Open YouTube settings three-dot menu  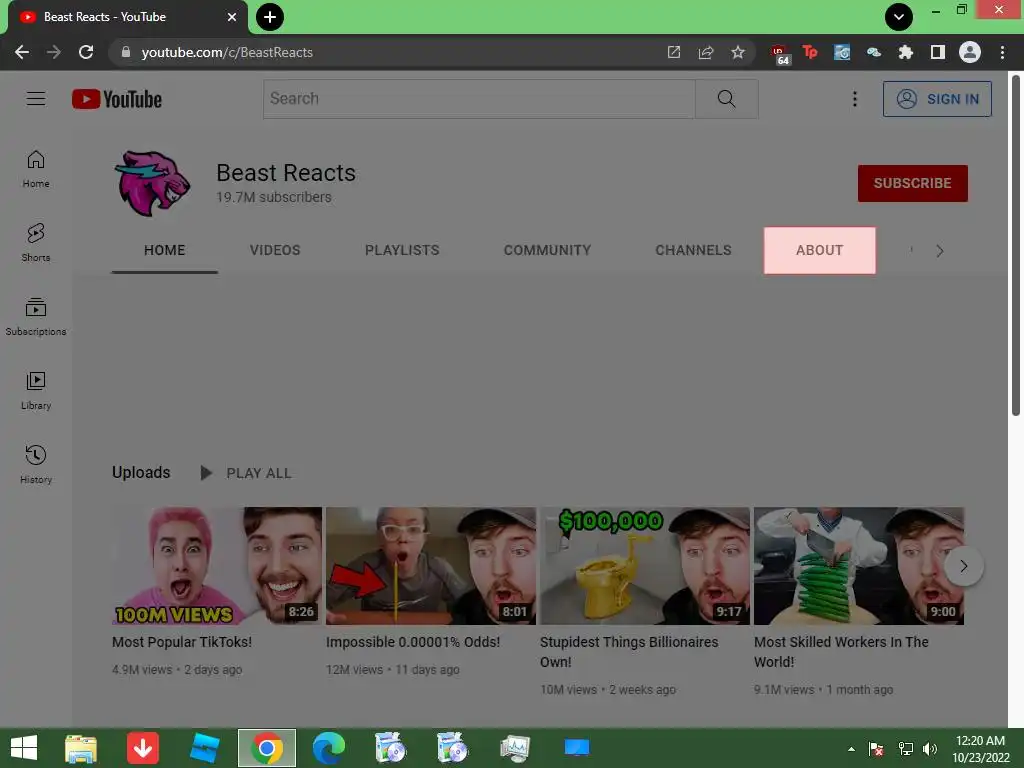click(x=854, y=99)
